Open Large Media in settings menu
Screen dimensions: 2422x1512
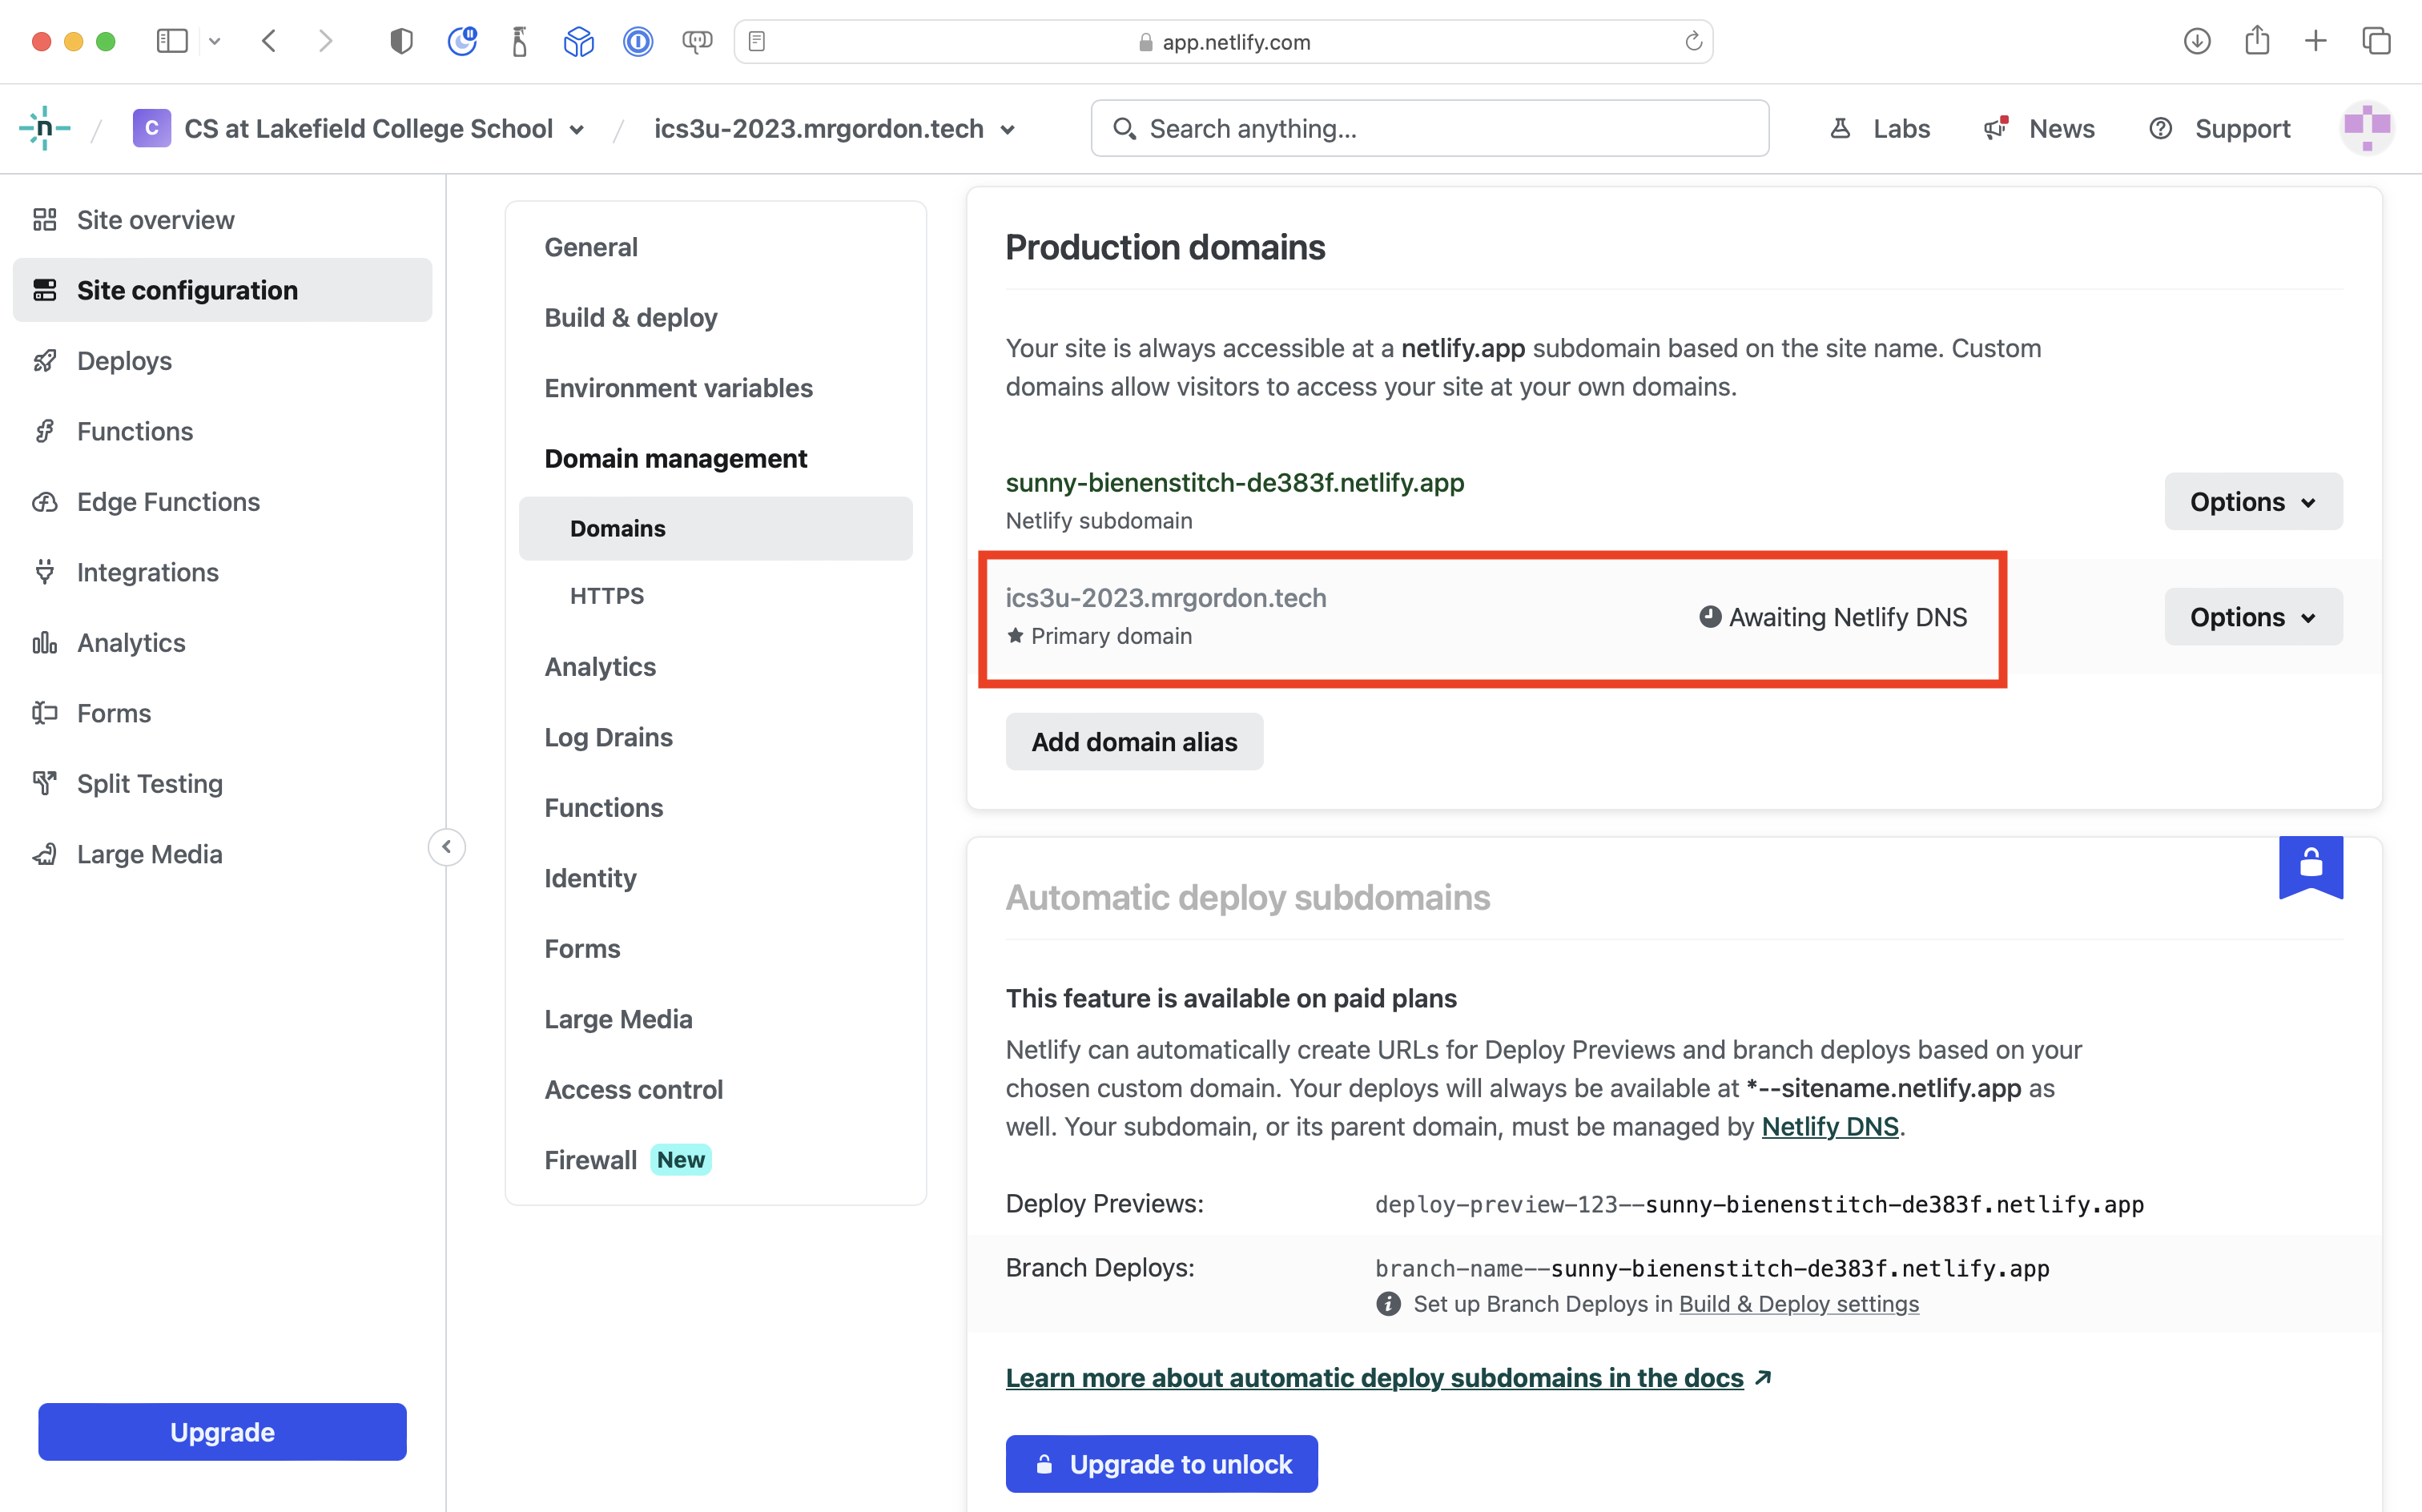point(619,1019)
